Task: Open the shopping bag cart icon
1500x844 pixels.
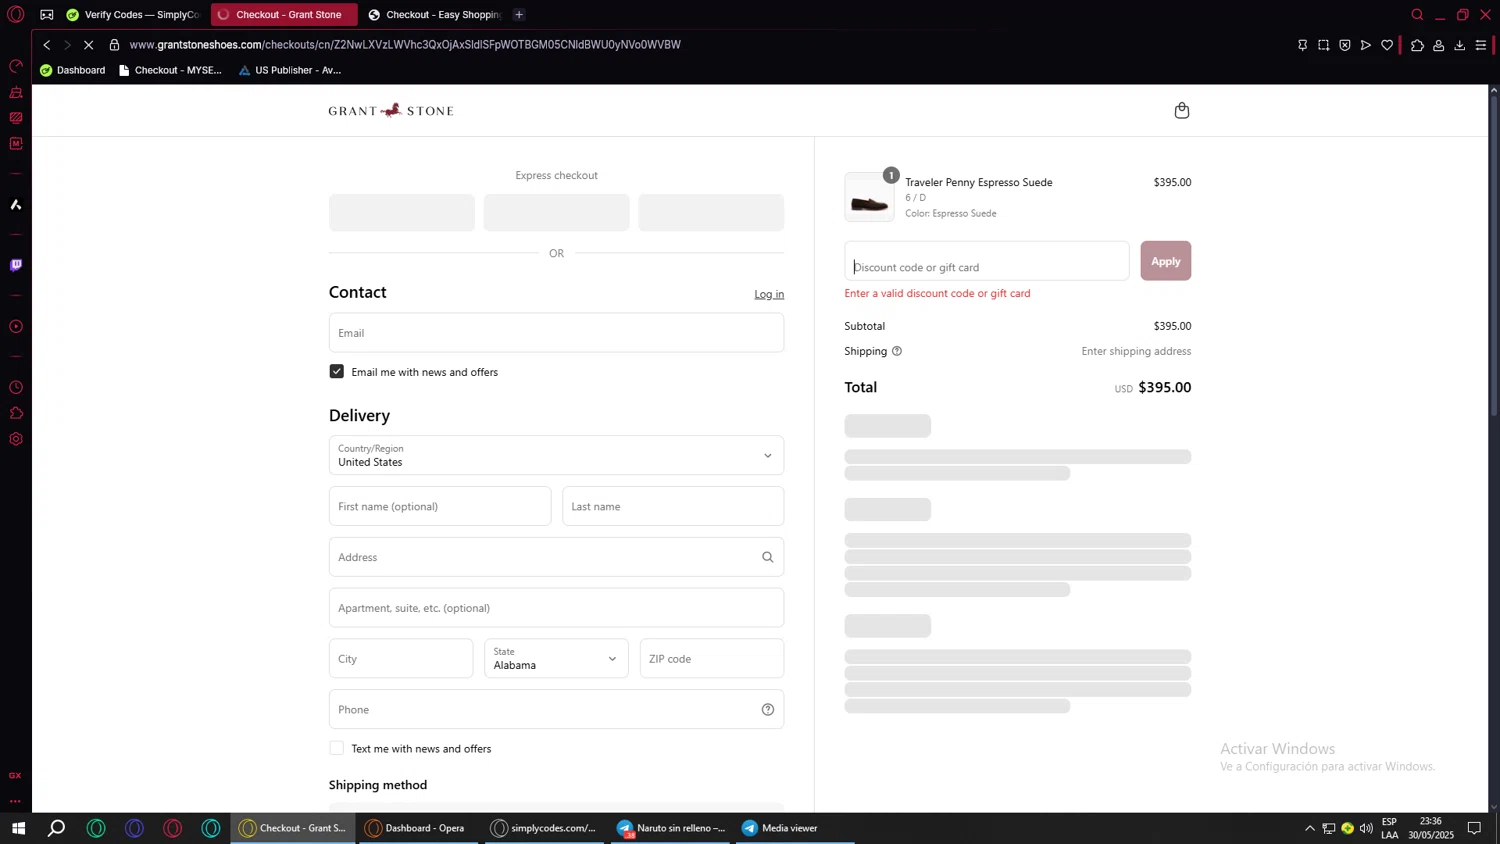Action: coord(1181,110)
